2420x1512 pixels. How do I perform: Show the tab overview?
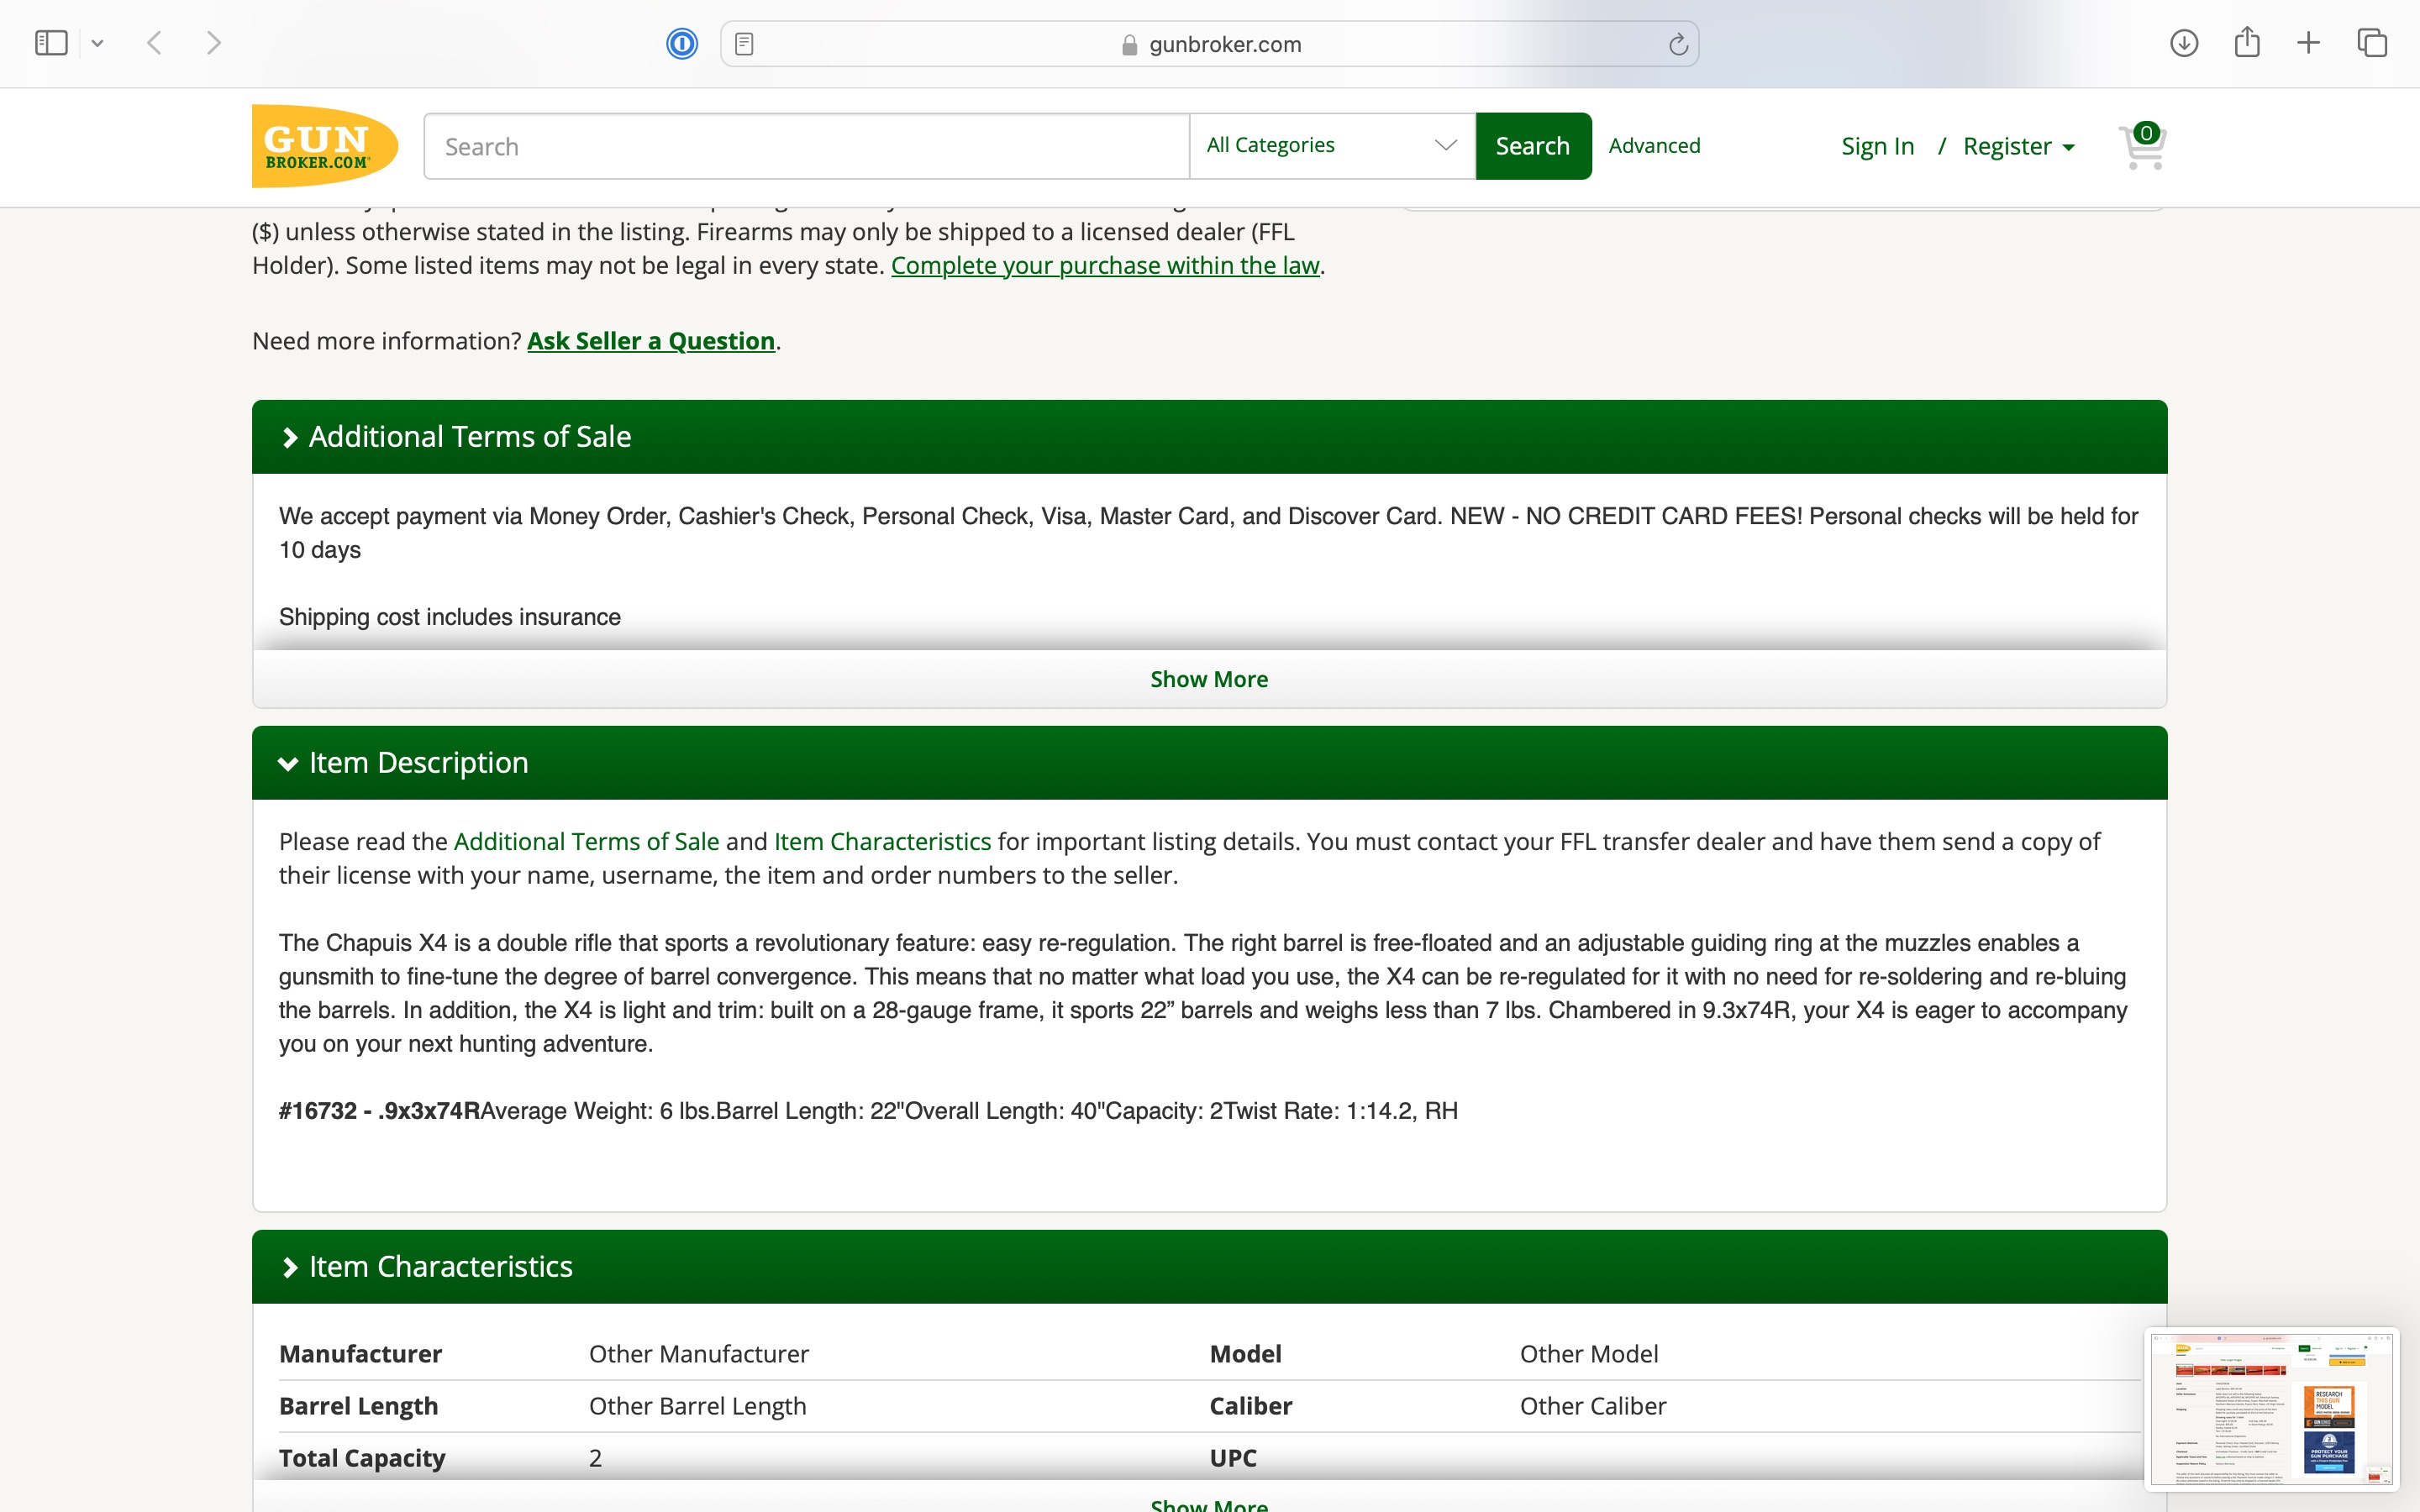(2372, 43)
